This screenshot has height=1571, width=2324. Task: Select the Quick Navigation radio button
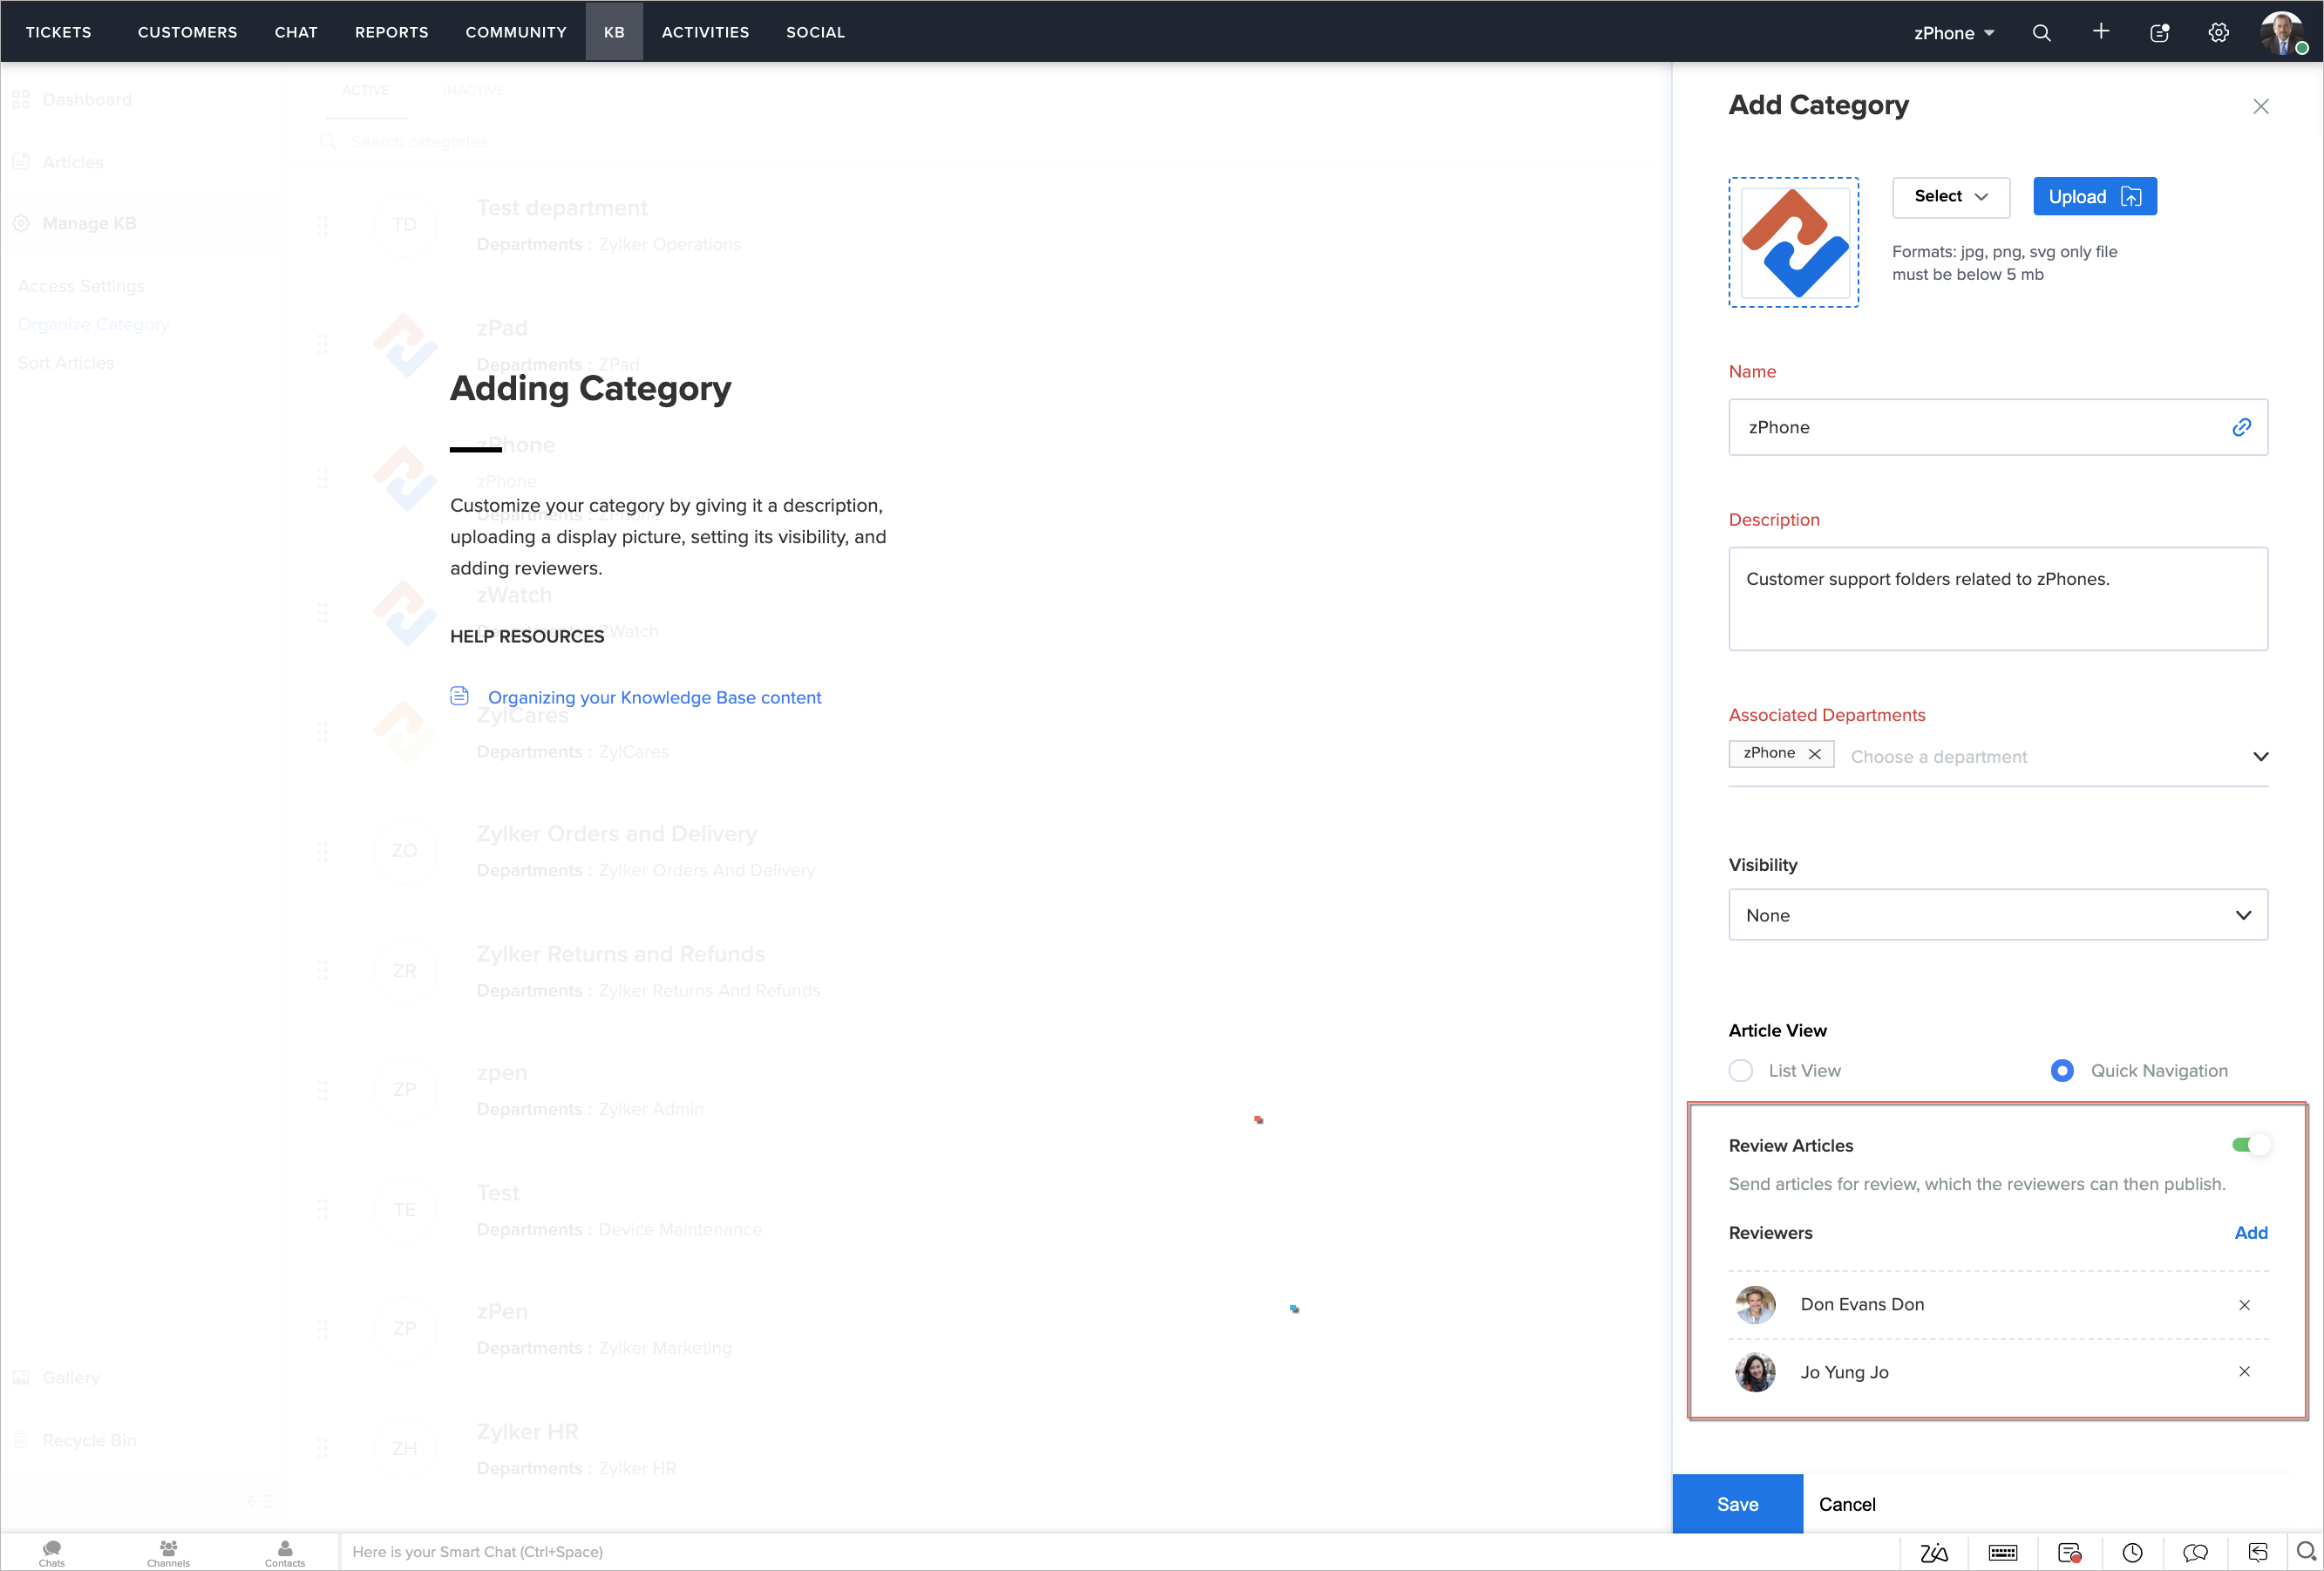coord(2062,1071)
